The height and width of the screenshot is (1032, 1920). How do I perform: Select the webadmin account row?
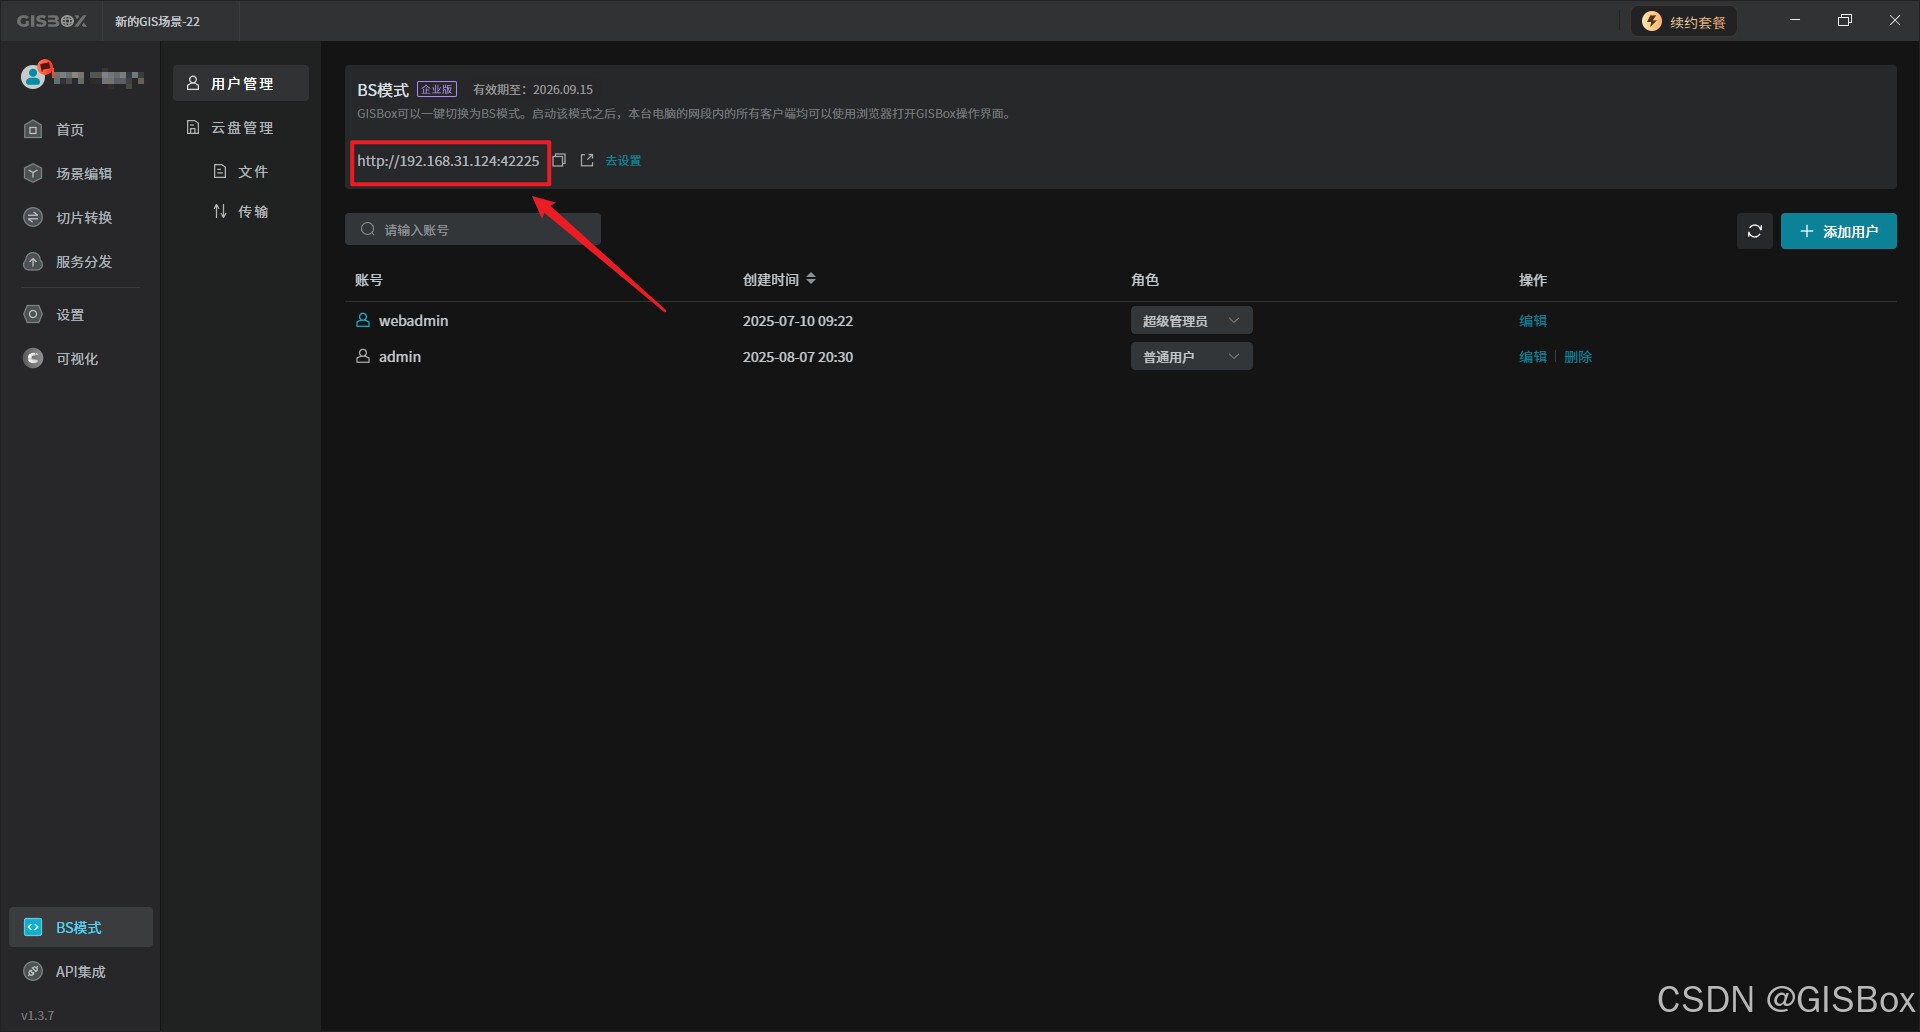point(1121,321)
